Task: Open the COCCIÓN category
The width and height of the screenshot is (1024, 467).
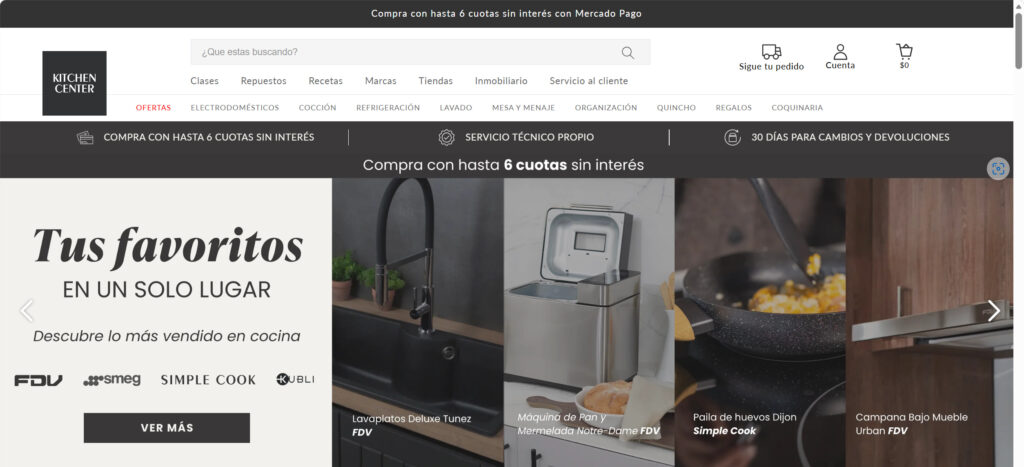Action: pos(317,108)
